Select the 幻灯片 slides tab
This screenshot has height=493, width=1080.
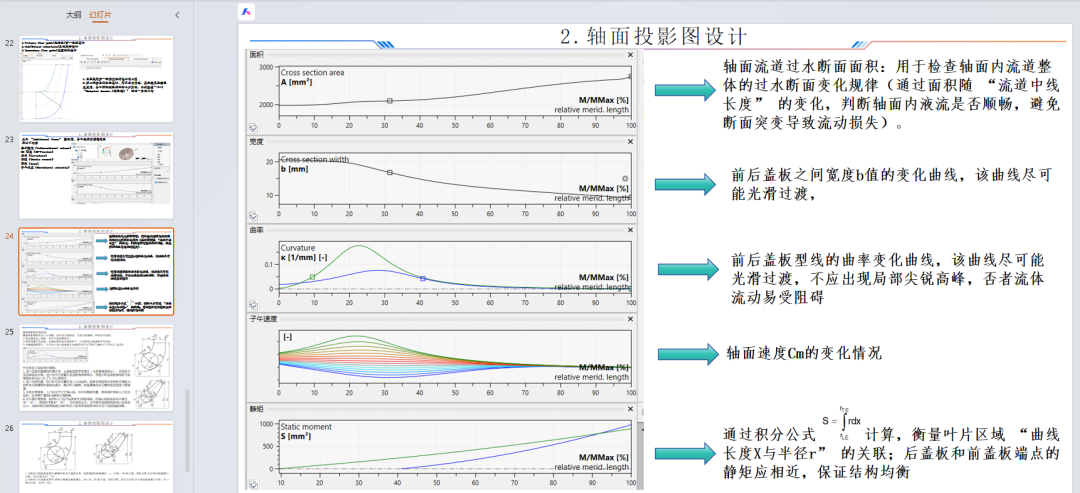99,15
